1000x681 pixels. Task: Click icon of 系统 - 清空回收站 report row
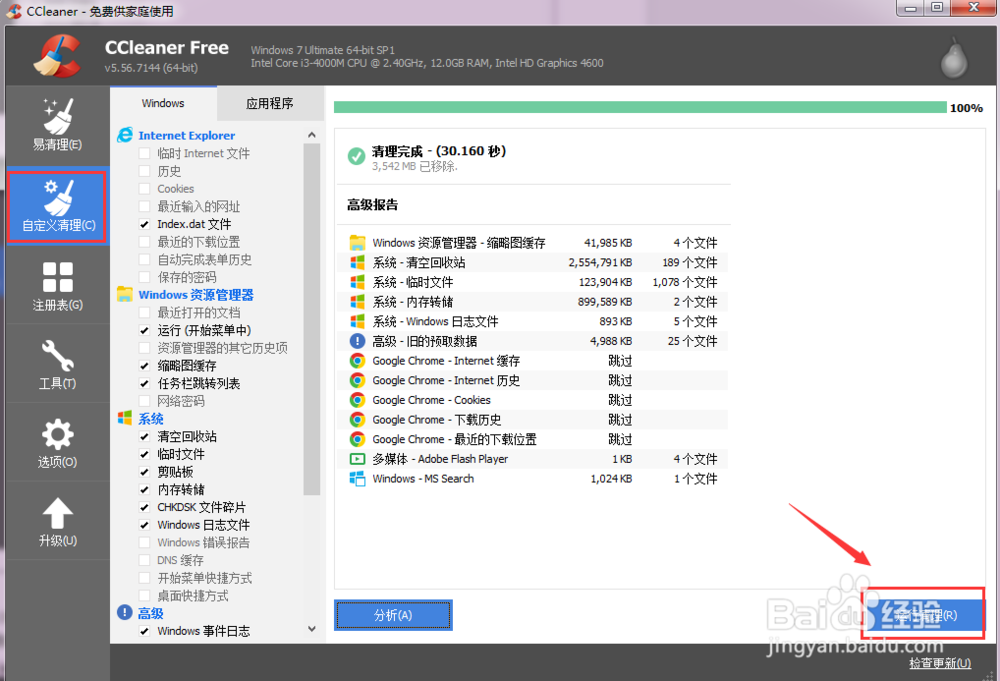point(357,263)
